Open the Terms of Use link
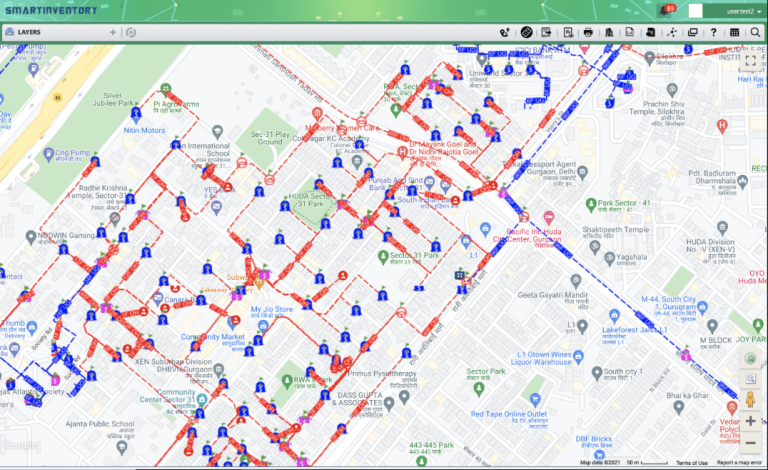The image size is (768, 470). [x=692, y=463]
